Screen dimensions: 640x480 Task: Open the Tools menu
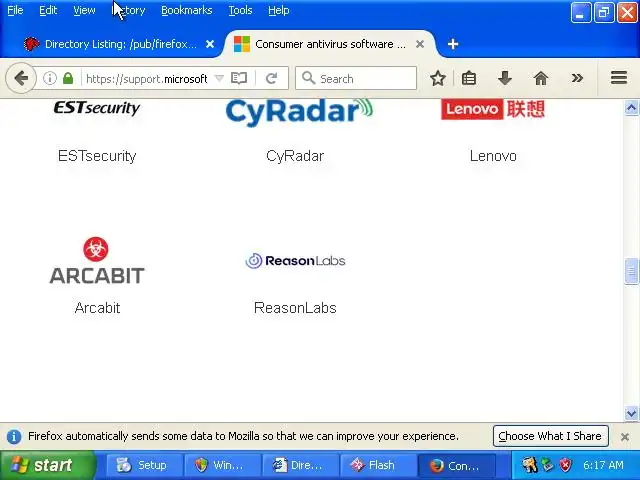240,10
